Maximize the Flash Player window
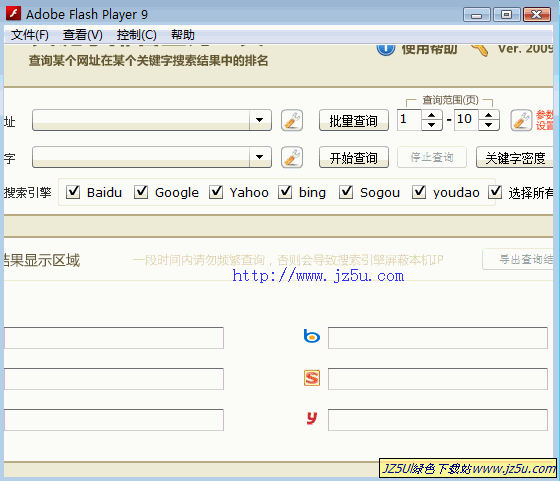The width and height of the screenshot is (560, 481). [x=506, y=15]
